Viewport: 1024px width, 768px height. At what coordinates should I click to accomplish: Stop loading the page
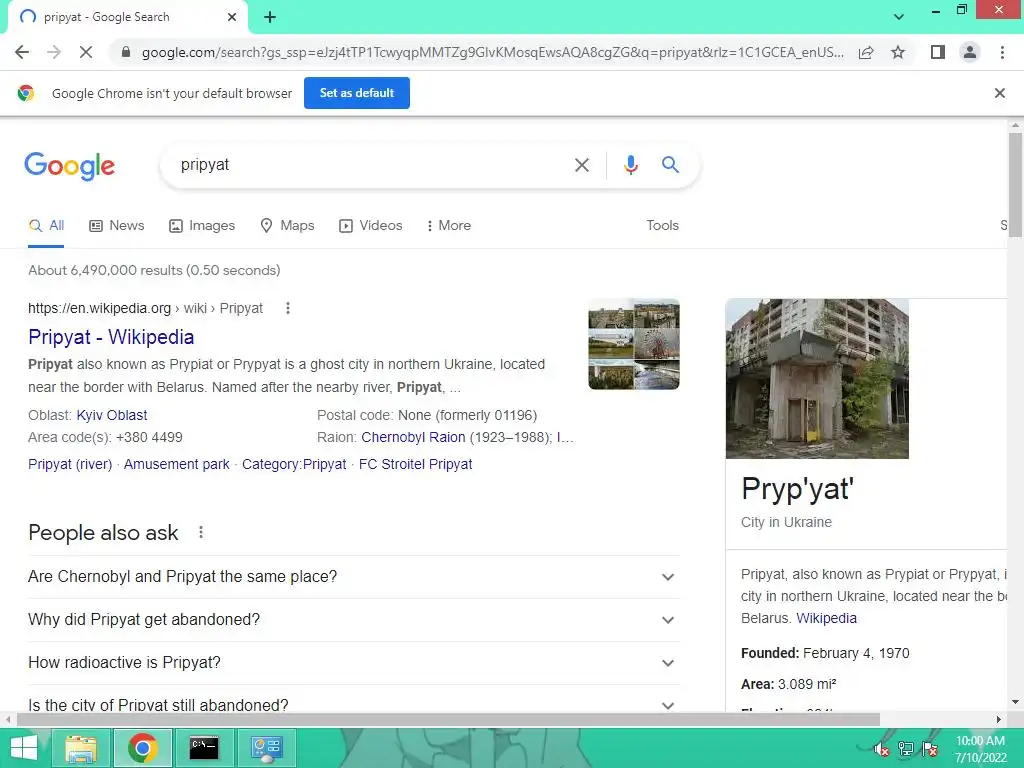[x=86, y=52]
